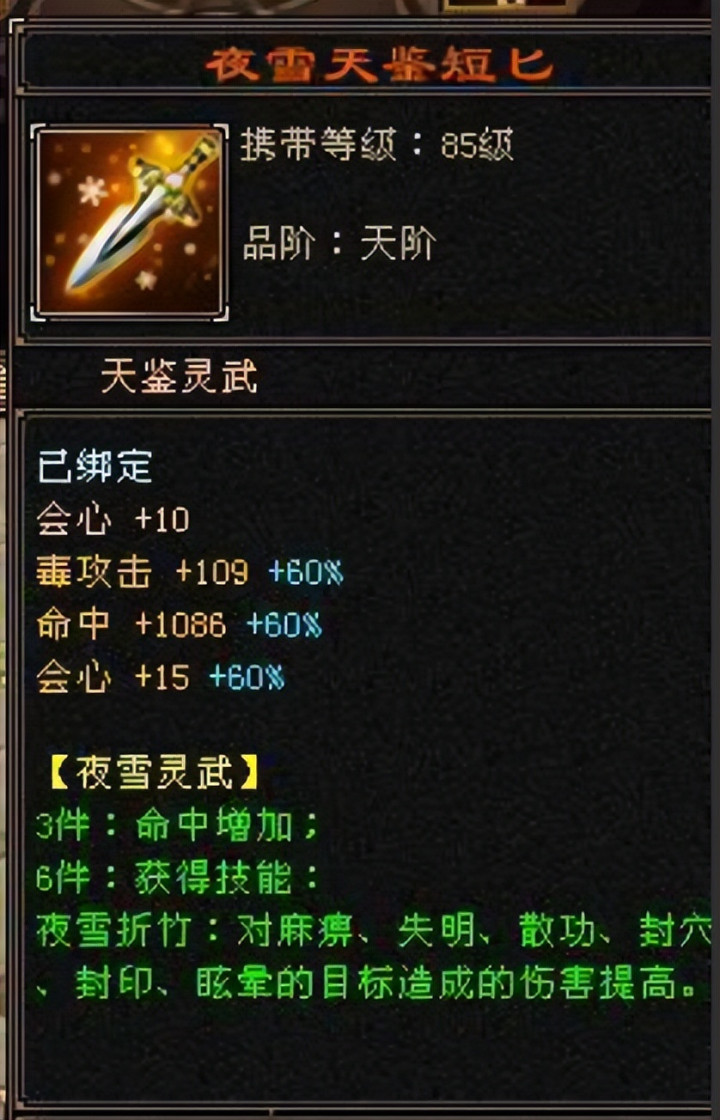Click the 已绑定 bound status text

[95, 466]
